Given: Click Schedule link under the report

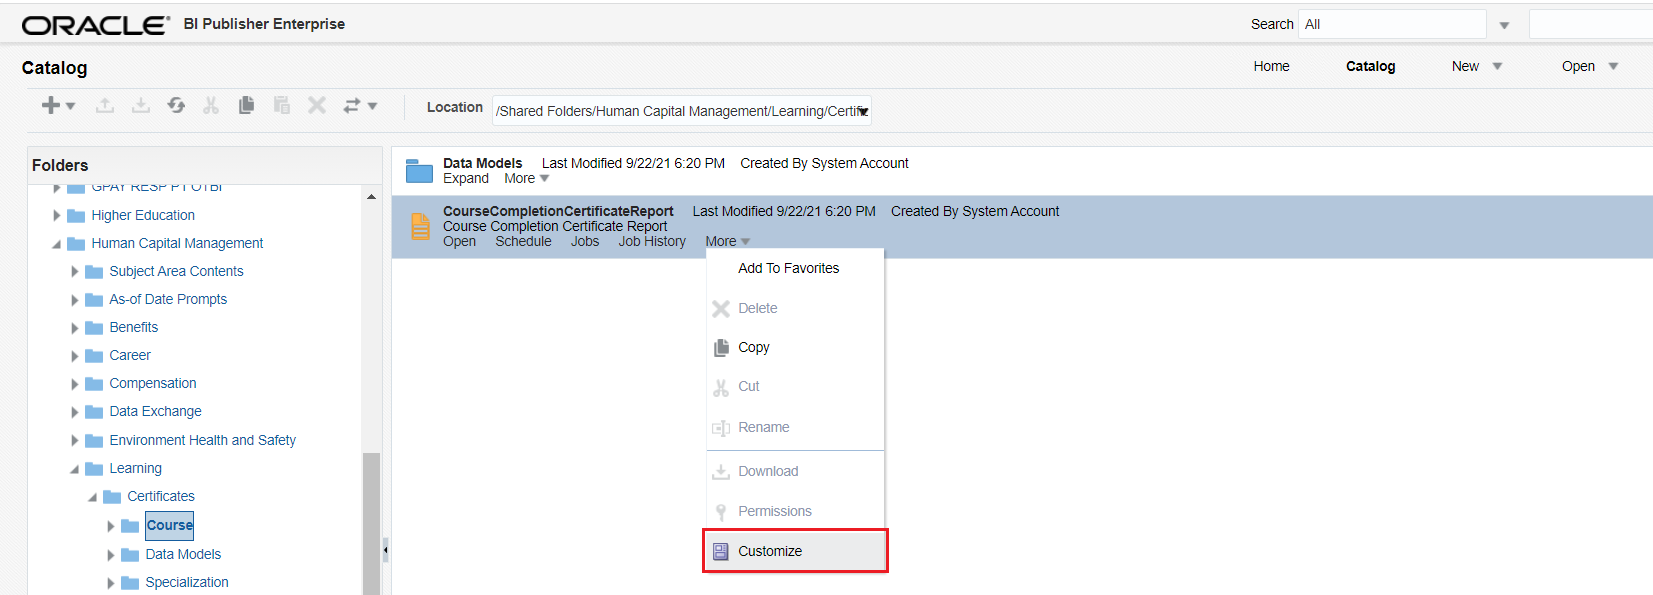Looking at the screenshot, I should pyautogui.click(x=523, y=241).
